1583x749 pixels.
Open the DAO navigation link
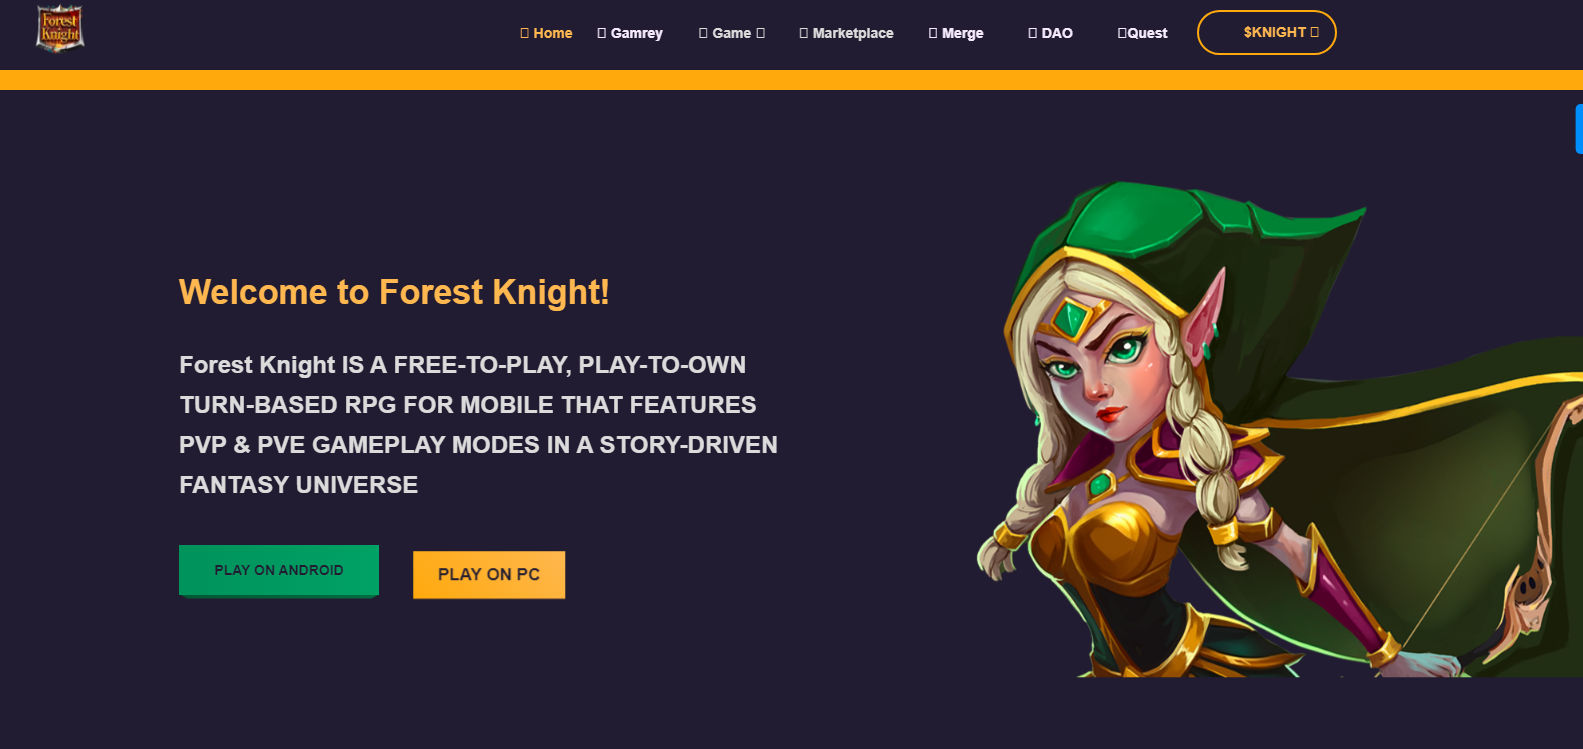click(x=1057, y=33)
